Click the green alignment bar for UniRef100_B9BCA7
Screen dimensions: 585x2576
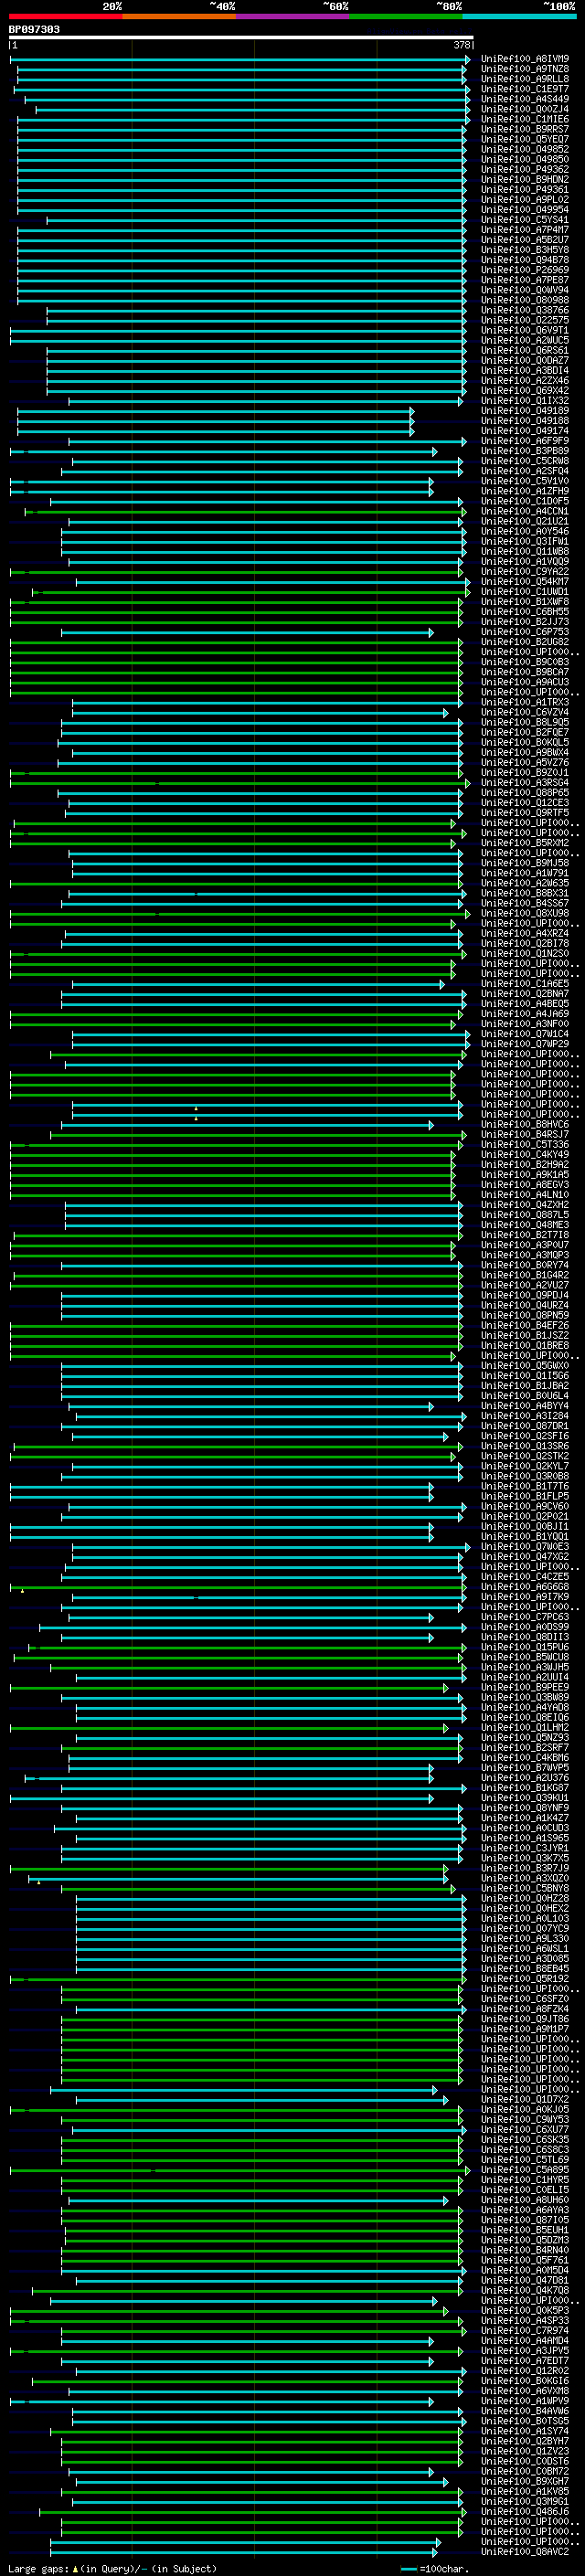click(237, 672)
